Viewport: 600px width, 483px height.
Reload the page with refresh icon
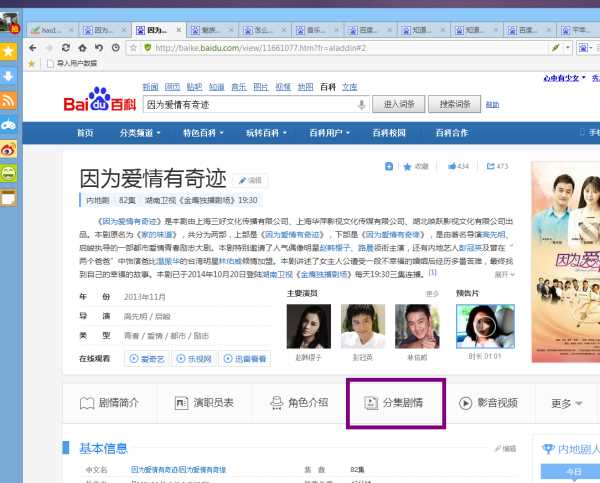66,48
